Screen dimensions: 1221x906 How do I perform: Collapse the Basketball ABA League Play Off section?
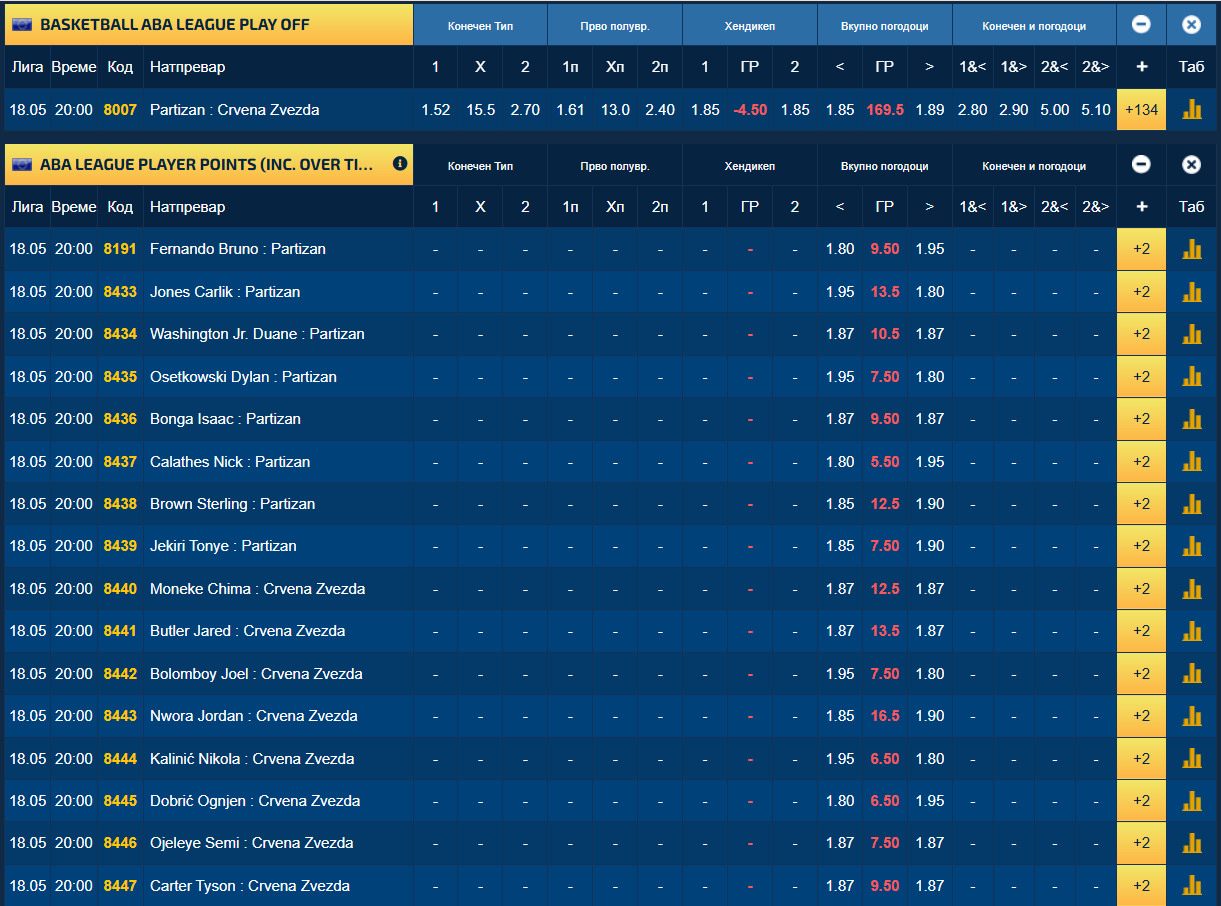pos(1141,25)
